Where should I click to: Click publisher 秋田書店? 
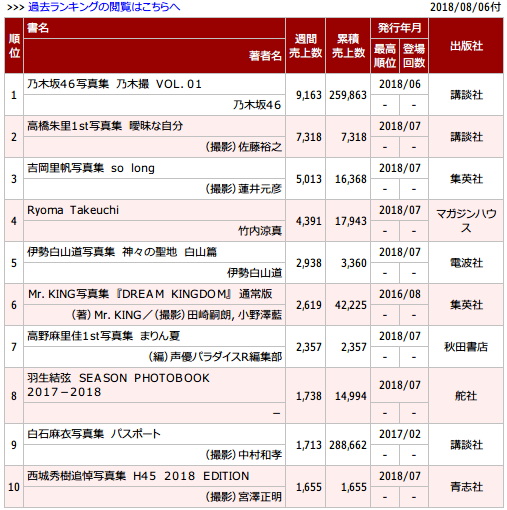(466, 347)
